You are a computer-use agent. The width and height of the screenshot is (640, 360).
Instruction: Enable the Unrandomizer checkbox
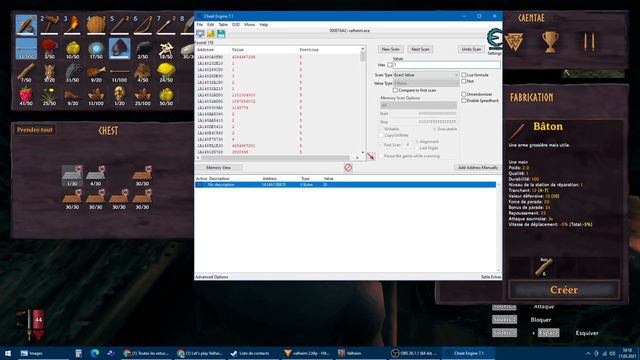464,94
